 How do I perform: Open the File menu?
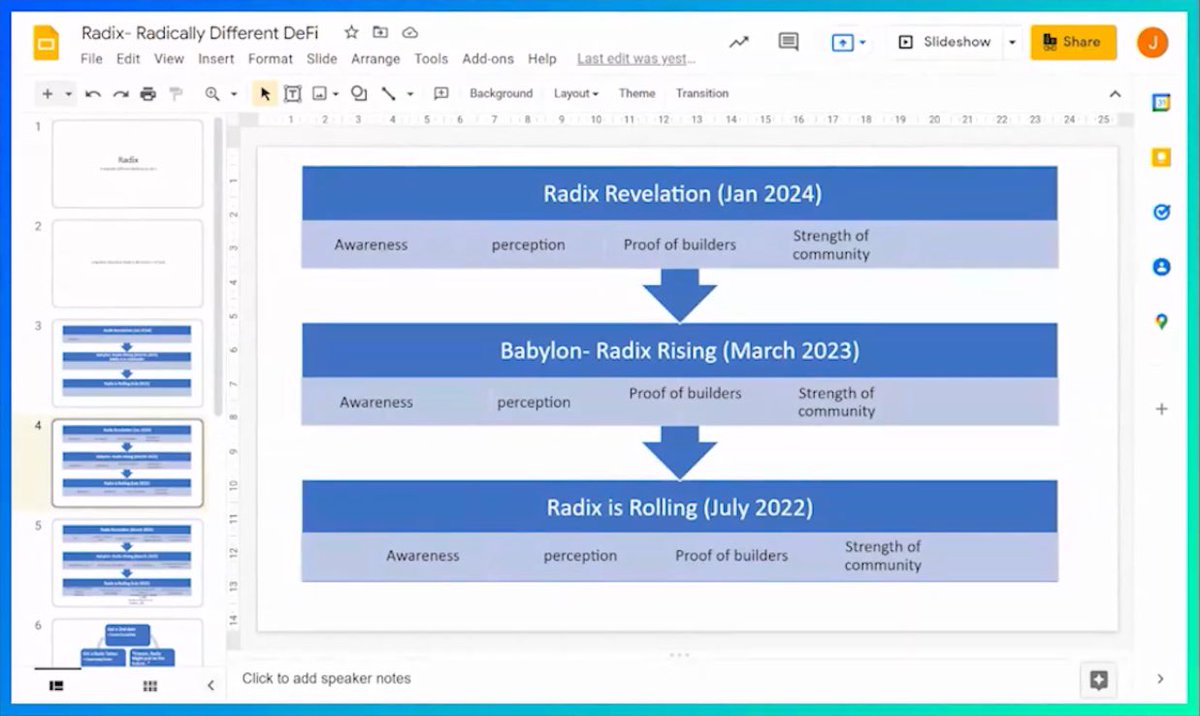point(91,59)
